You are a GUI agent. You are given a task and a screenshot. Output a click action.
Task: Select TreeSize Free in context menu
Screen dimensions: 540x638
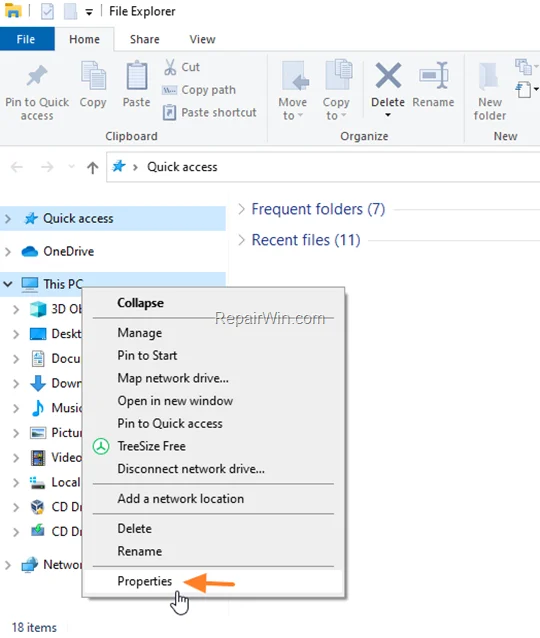(x=151, y=446)
